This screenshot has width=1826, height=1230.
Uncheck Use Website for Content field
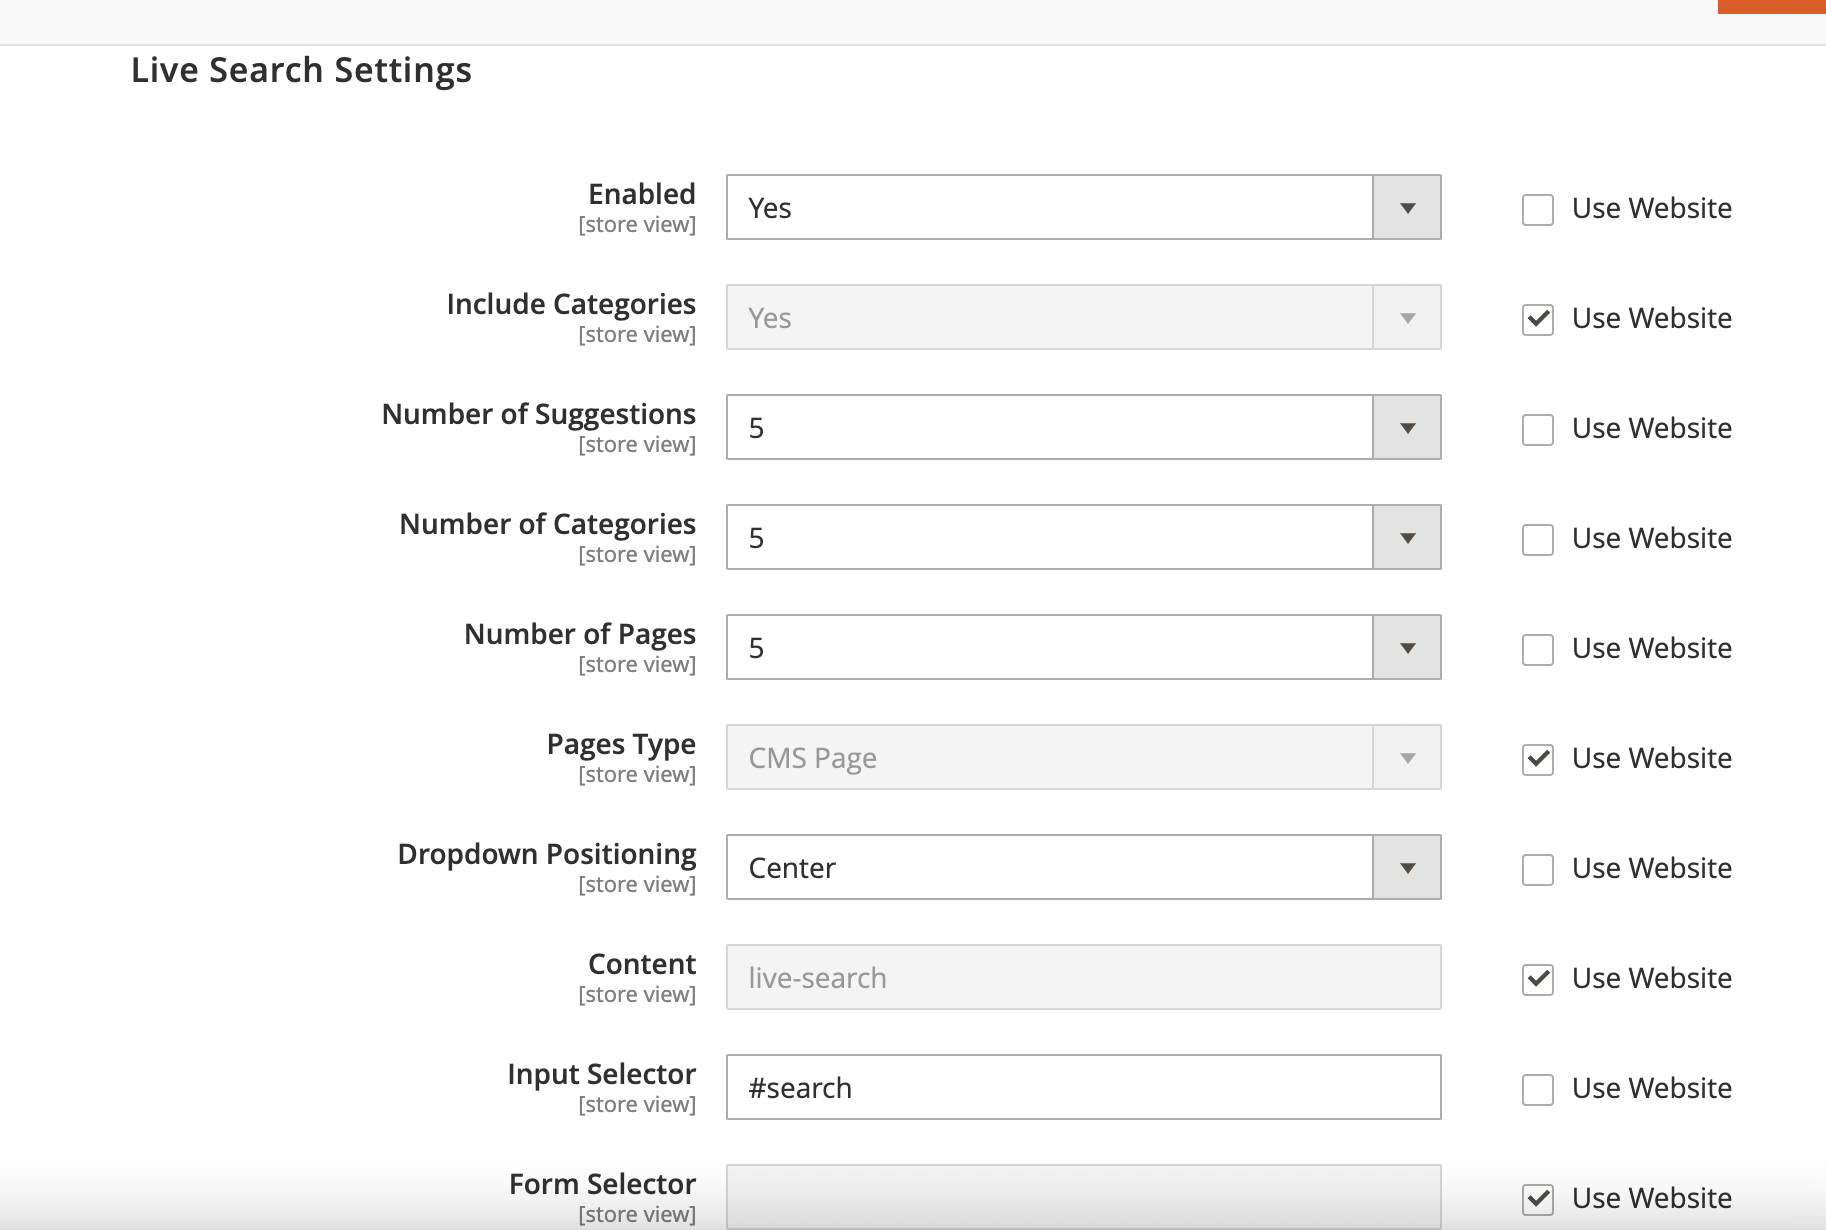pyautogui.click(x=1537, y=980)
